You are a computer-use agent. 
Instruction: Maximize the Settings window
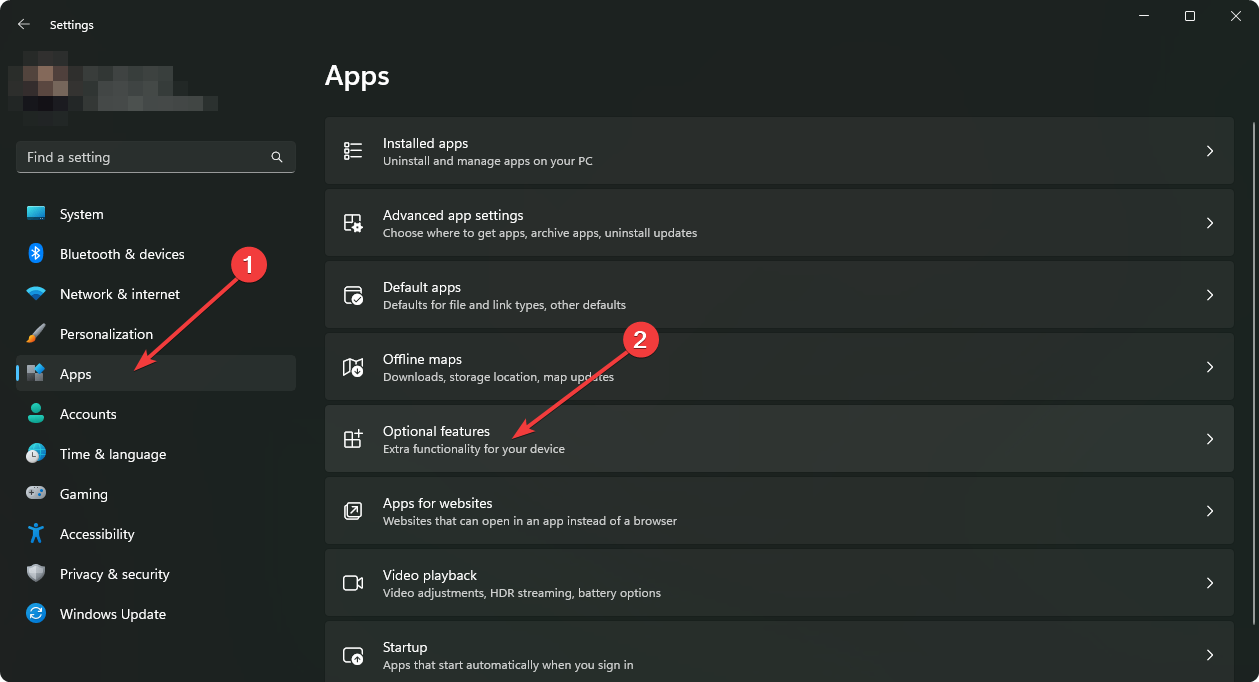(x=1190, y=16)
